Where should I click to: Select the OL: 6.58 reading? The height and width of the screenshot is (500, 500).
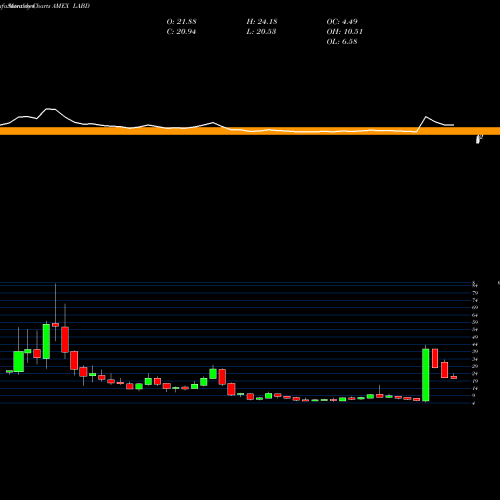click(342, 42)
